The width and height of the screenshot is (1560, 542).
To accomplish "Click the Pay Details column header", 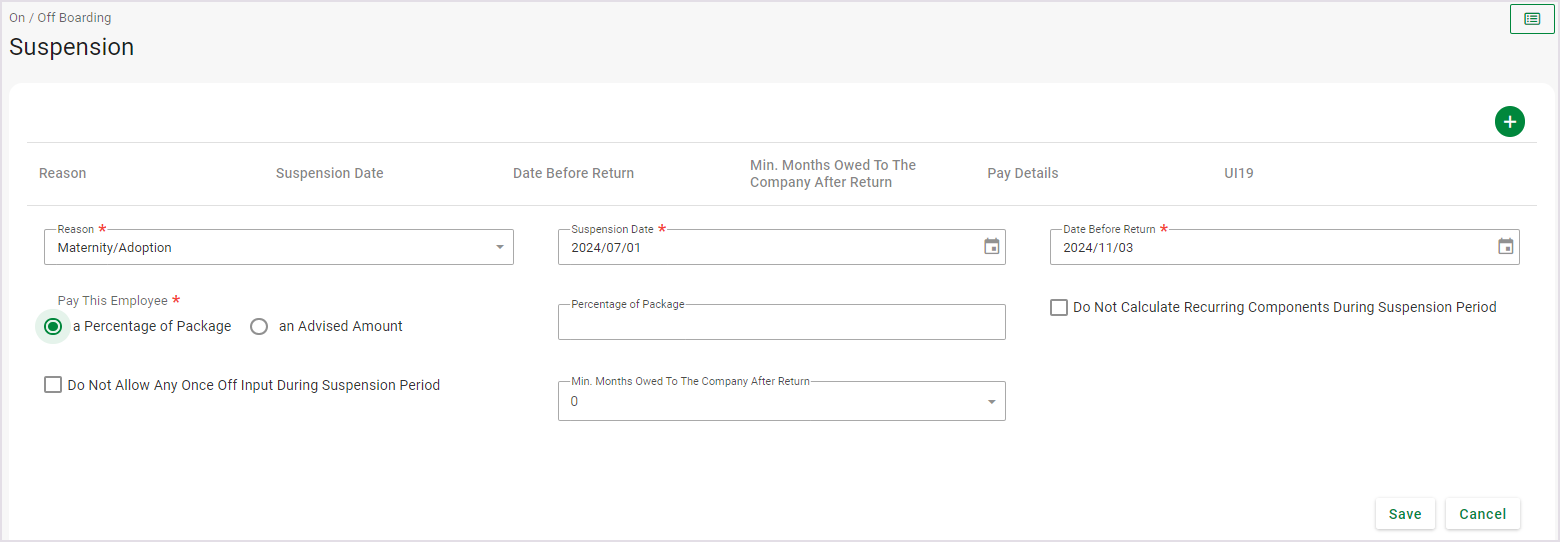I will coord(1022,173).
